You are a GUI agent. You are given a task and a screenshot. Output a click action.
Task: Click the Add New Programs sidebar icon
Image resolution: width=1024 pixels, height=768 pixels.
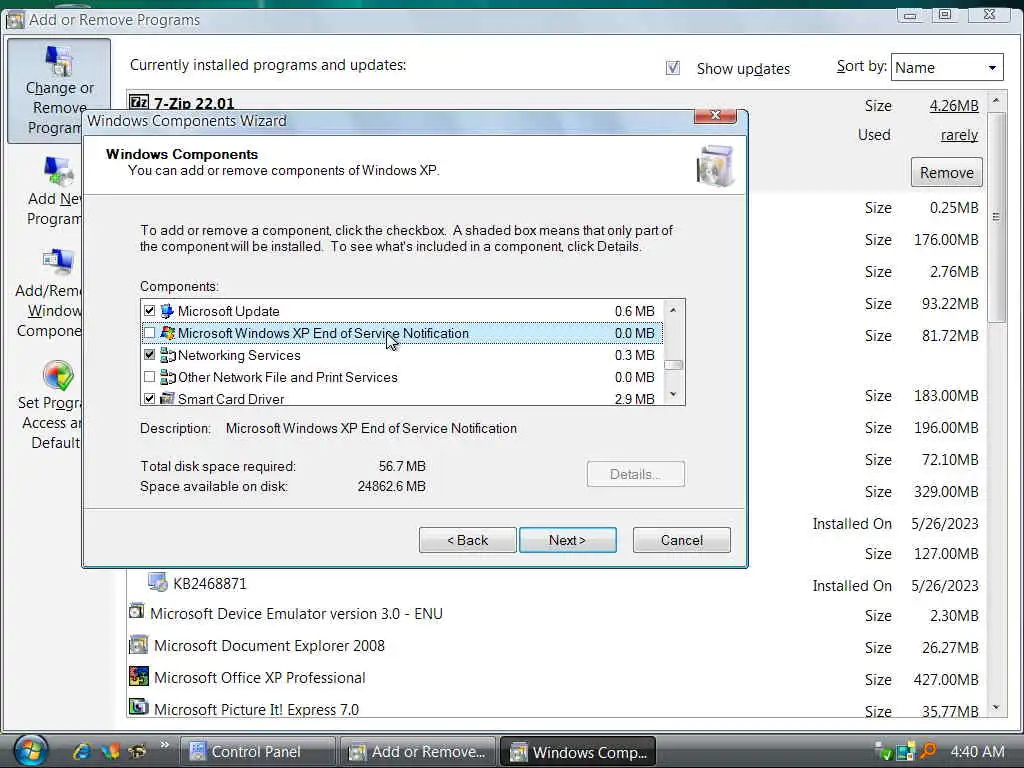59,171
